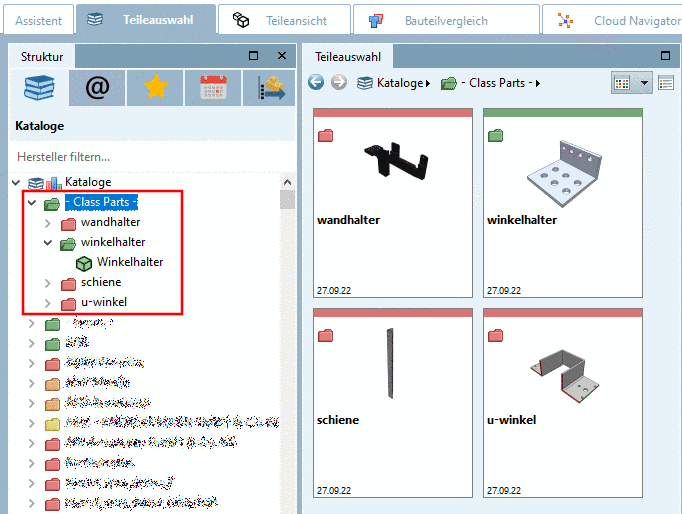Click the Kataloge breadcrumb link
Viewport: 682px width, 514px height.
click(400, 83)
